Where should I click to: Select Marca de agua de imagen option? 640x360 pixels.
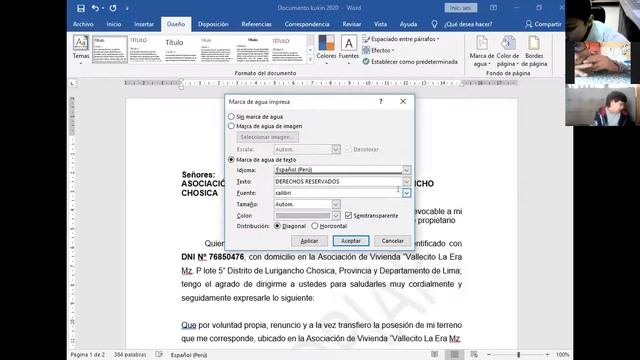click(x=231, y=126)
